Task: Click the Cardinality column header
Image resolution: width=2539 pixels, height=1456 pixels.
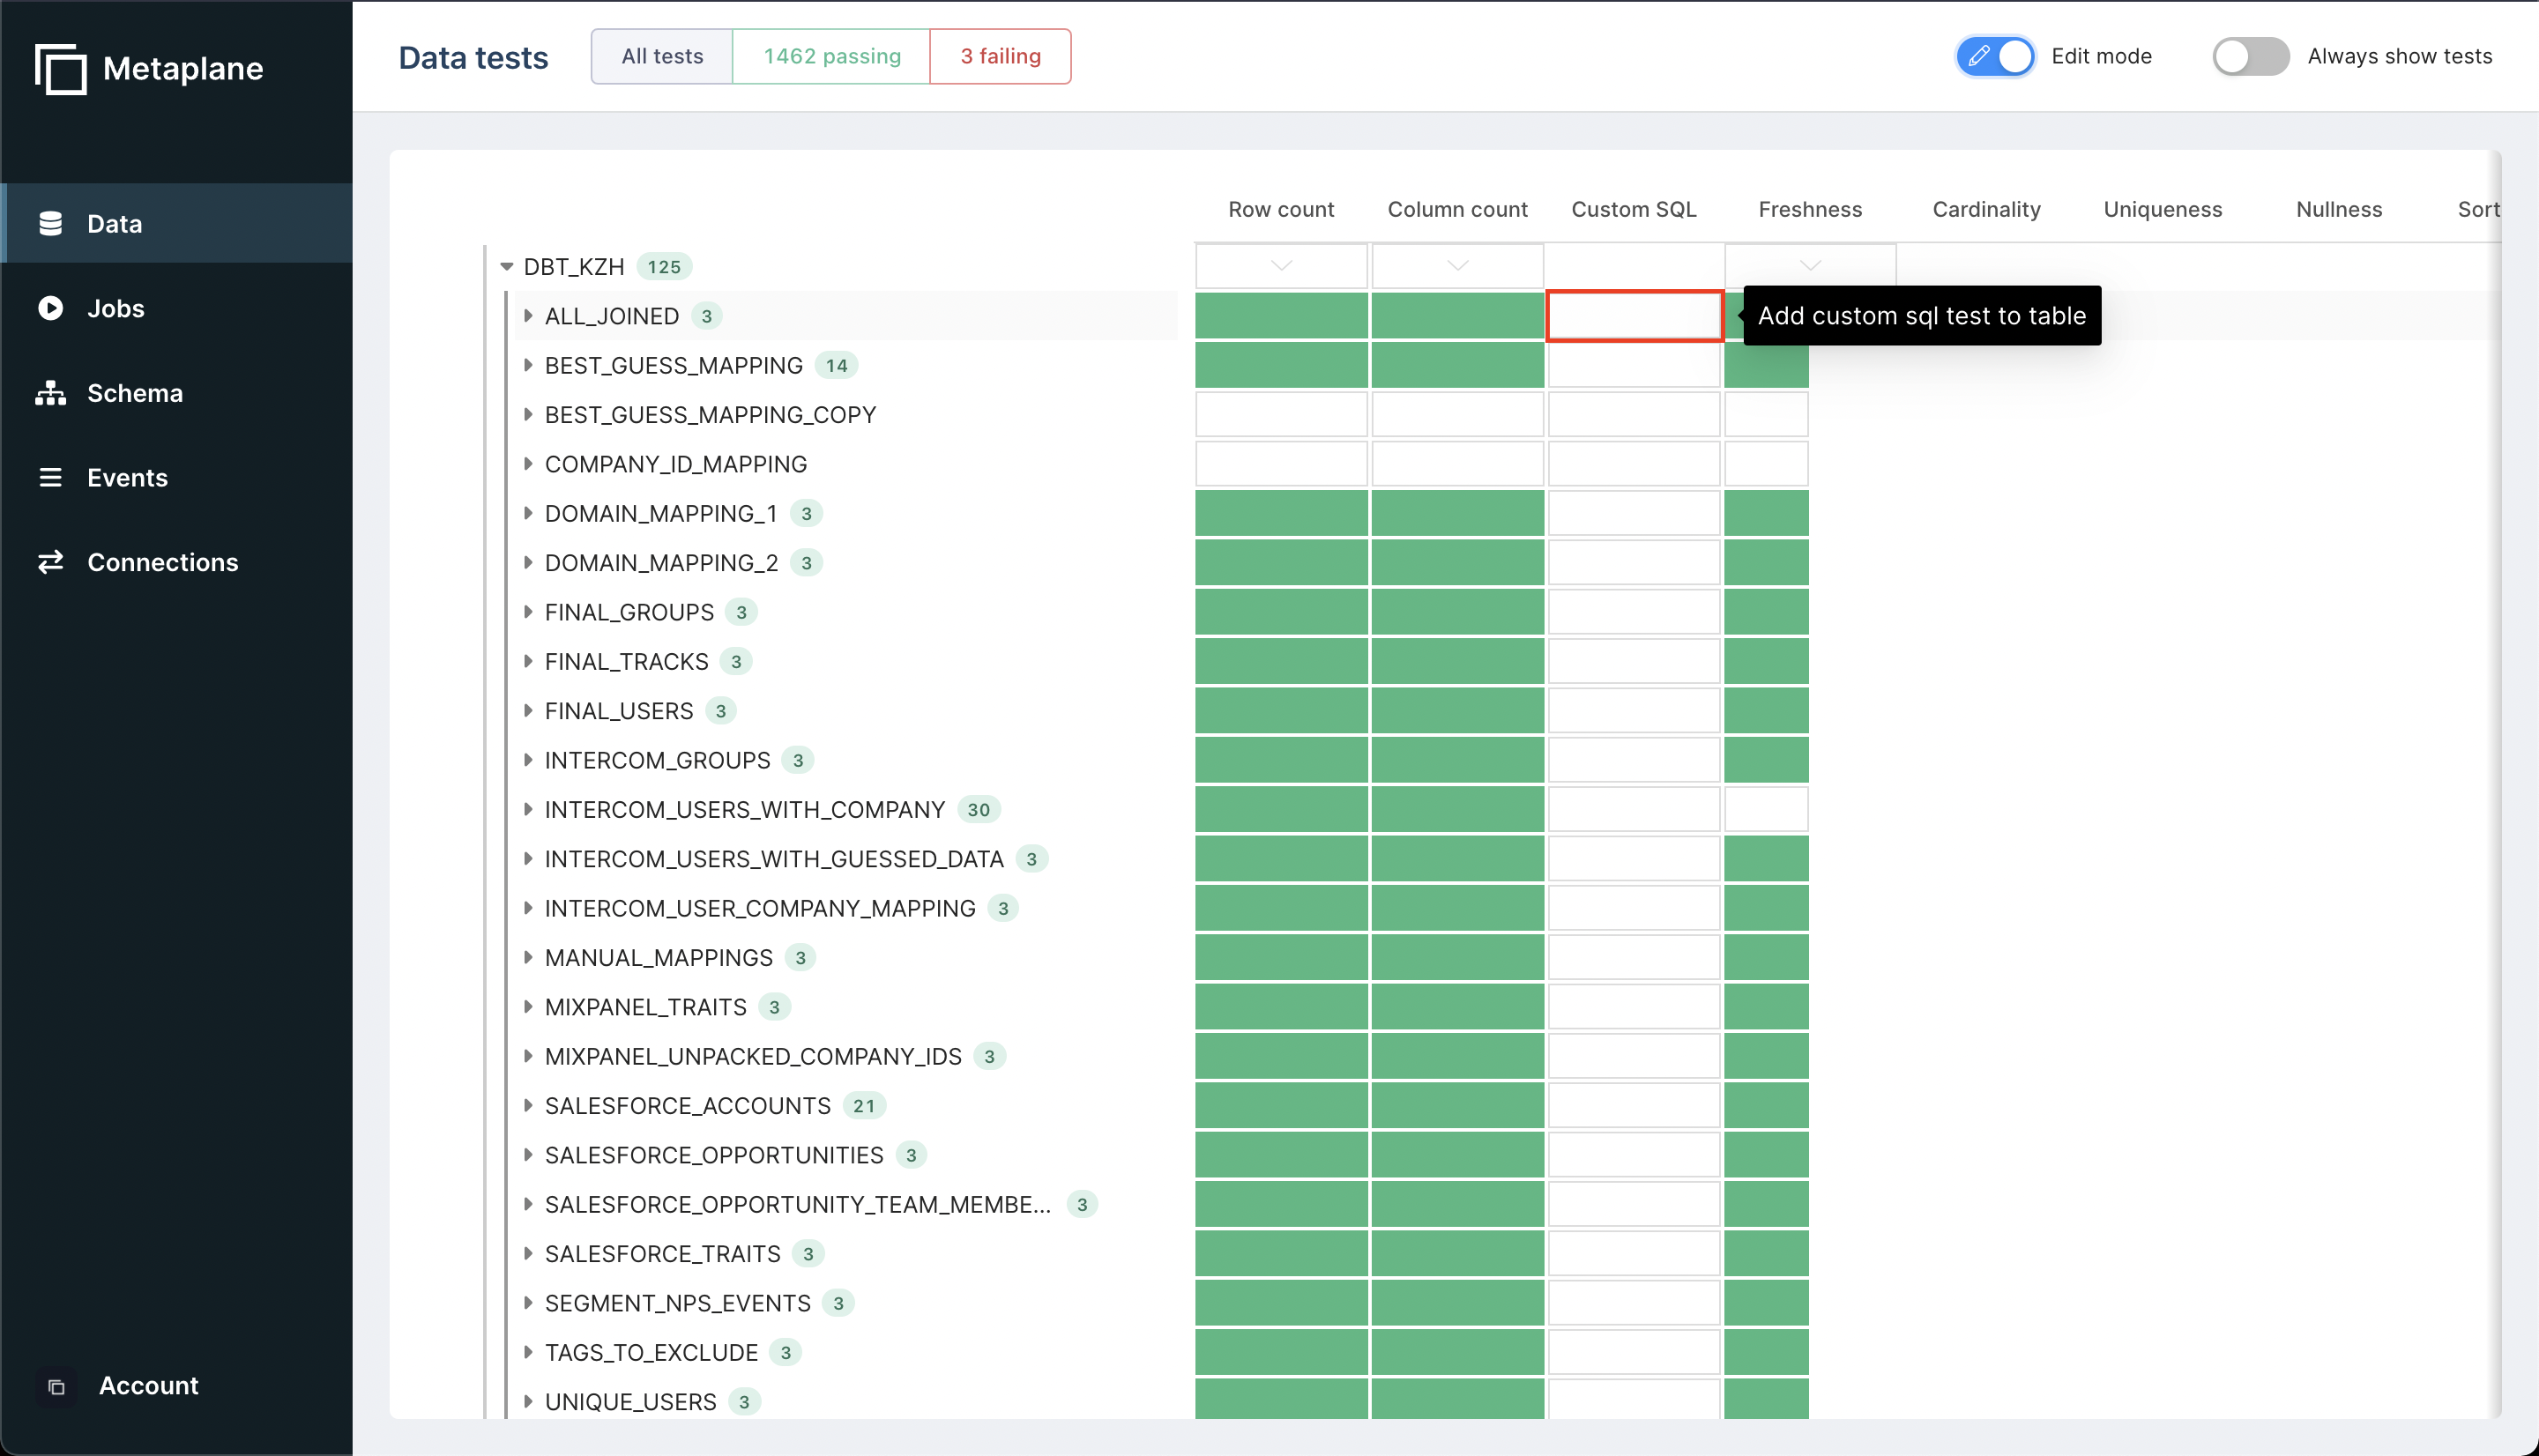Action: click(1986, 209)
